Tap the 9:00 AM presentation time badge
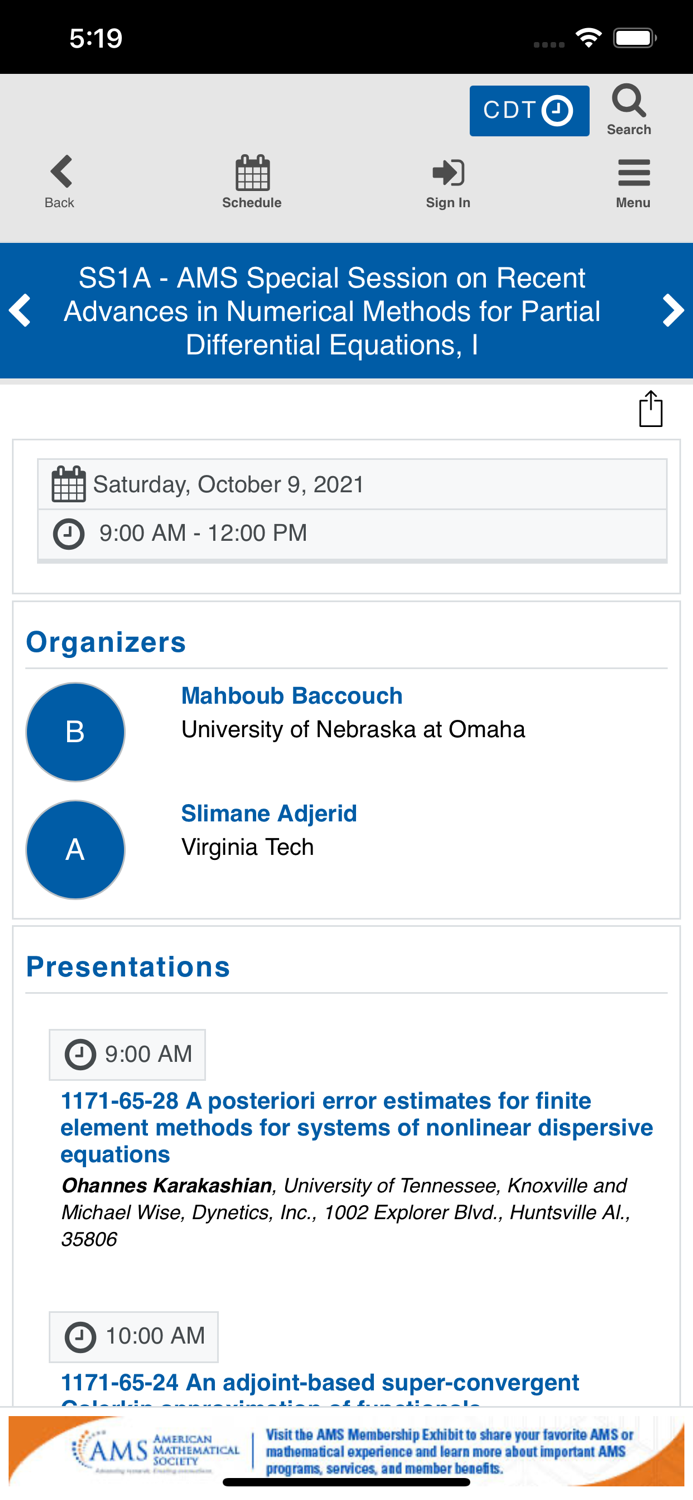 (128, 1054)
